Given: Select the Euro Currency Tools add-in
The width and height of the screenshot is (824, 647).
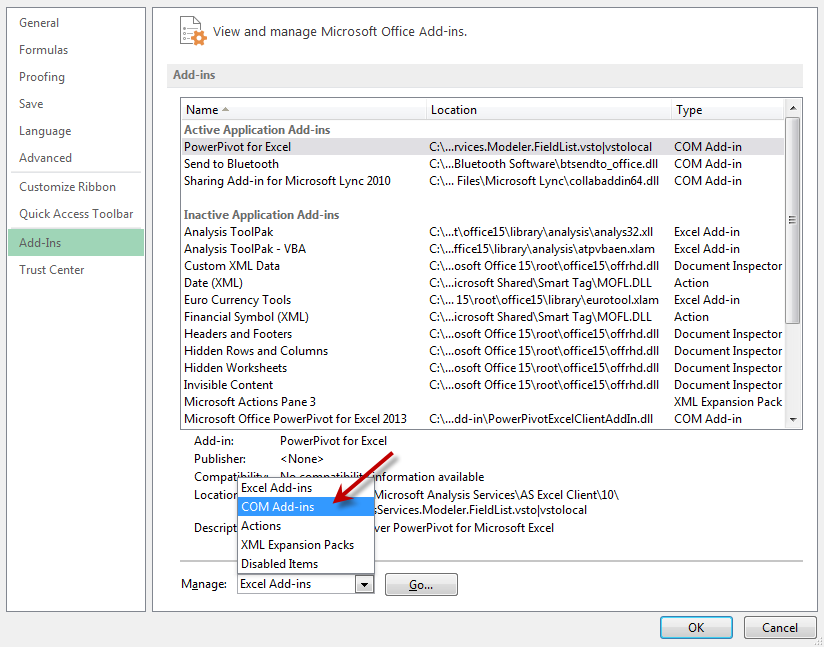Looking at the screenshot, I should click(482, 300).
